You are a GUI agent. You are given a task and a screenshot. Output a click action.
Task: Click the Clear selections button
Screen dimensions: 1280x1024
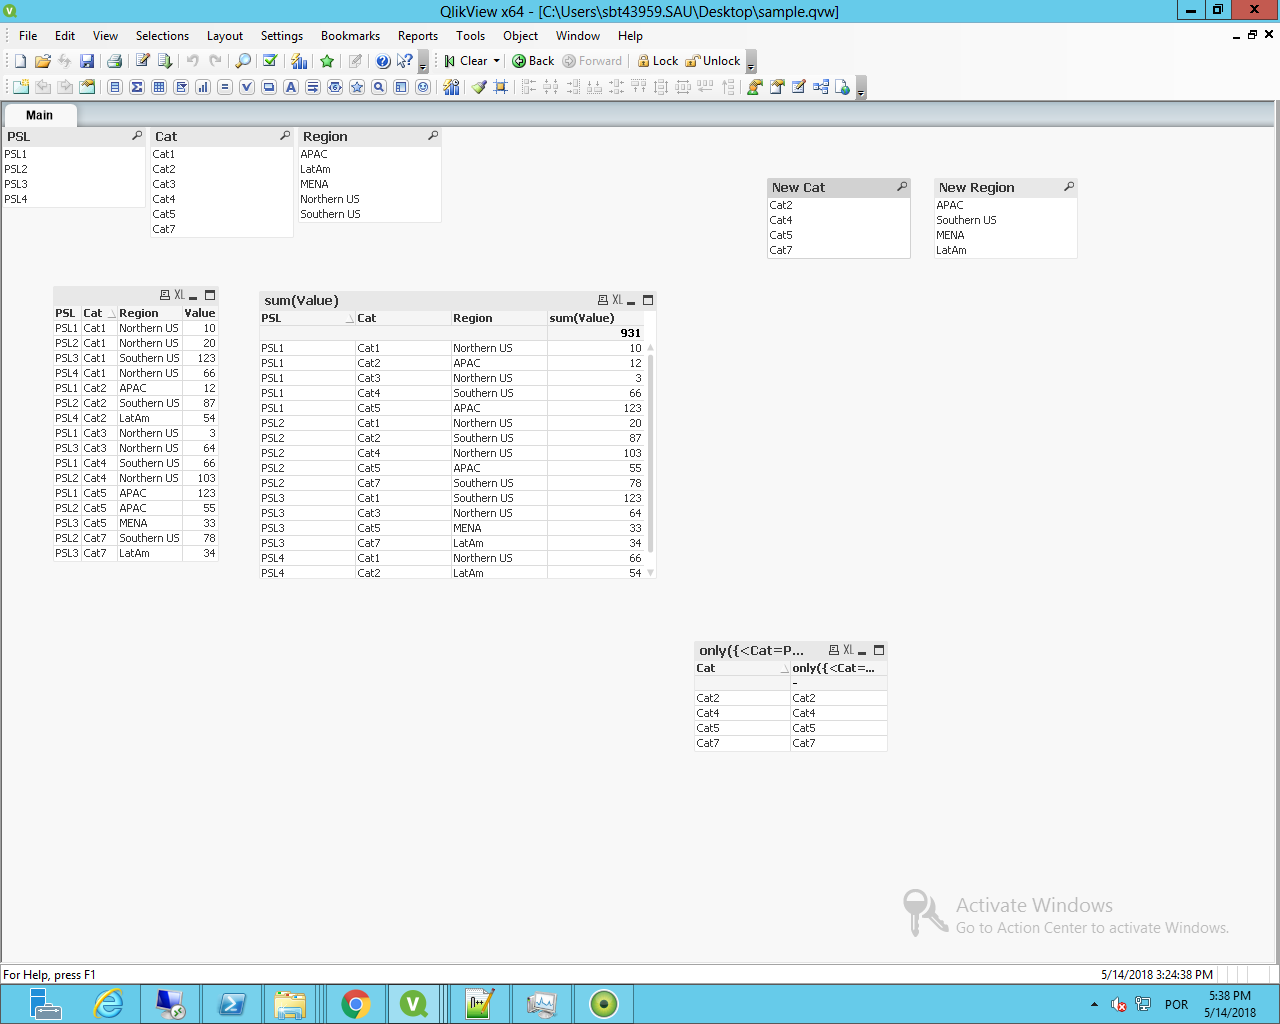(x=465, y=61)
